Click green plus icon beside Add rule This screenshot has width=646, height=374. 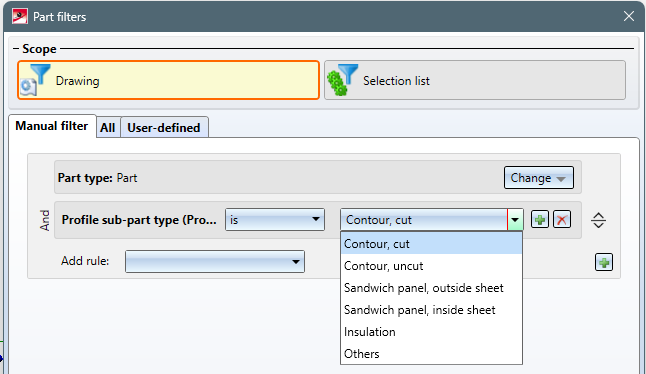pyautogui.click(x=604, y=262)
